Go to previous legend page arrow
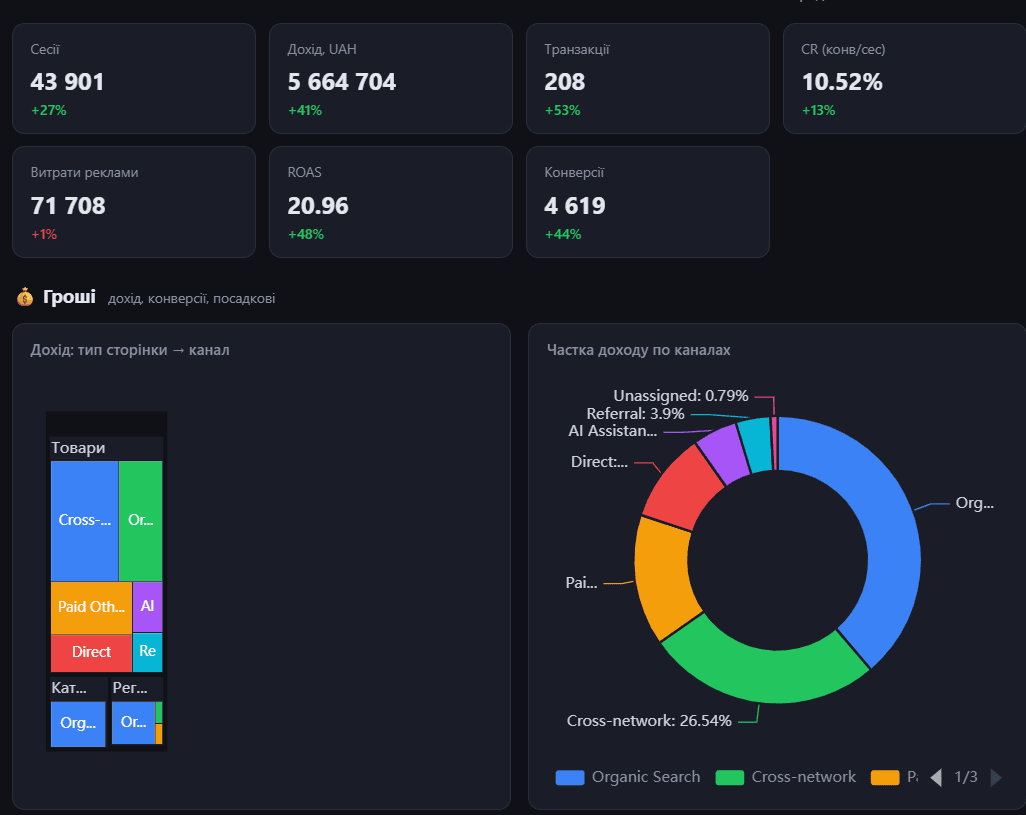This screenshot has width=1026, height=815. tap(936, 777)
